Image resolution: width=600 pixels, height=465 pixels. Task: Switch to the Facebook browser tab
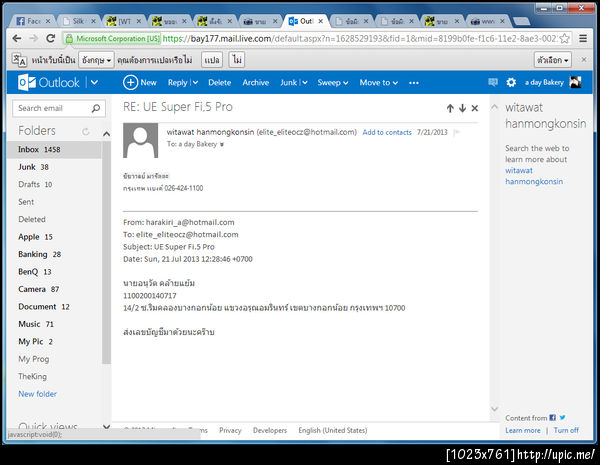[x=33, y=21]
